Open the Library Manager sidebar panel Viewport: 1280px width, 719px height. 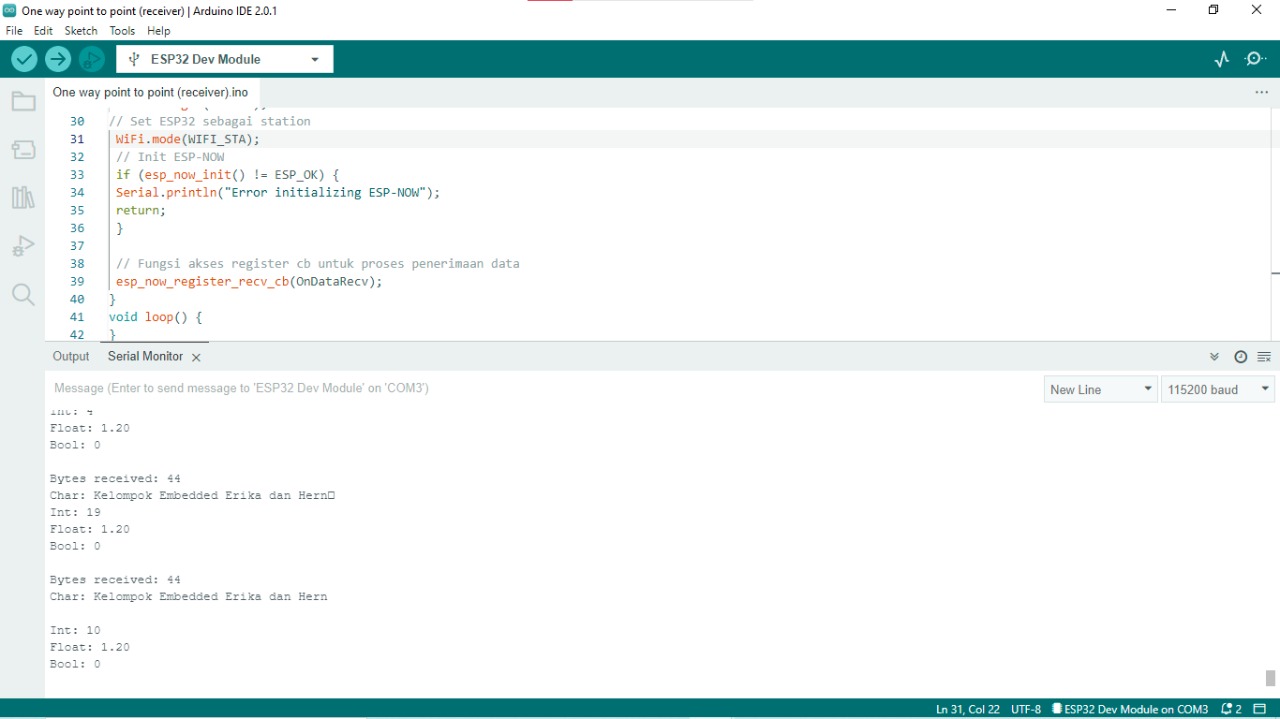pyautogui.click(x=23, y=197)
